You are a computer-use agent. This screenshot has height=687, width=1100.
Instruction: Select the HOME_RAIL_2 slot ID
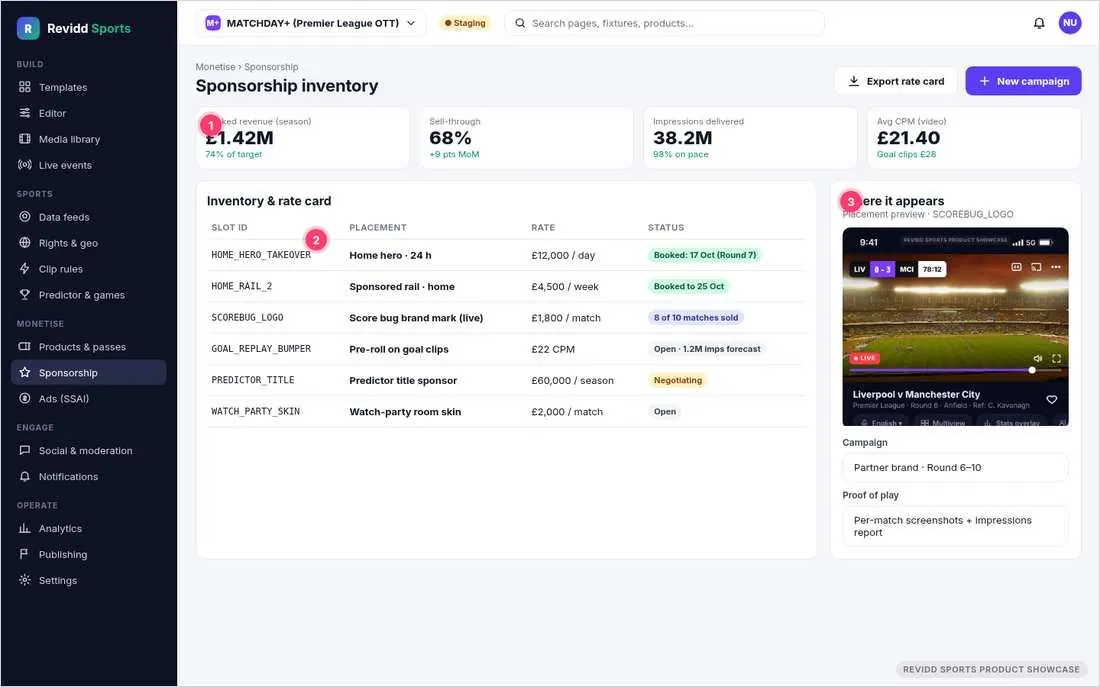point(241,286)
